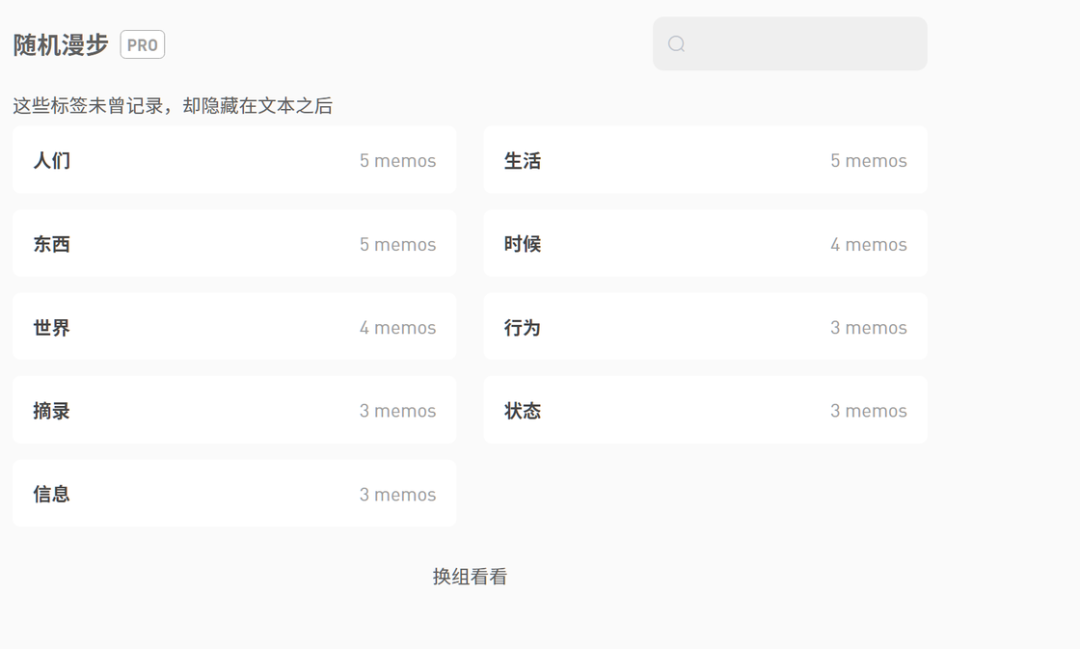Click the PRO badge next to 随机漫步
The width and height of the screenshot is (1080, 649).
tap(143, 45)
